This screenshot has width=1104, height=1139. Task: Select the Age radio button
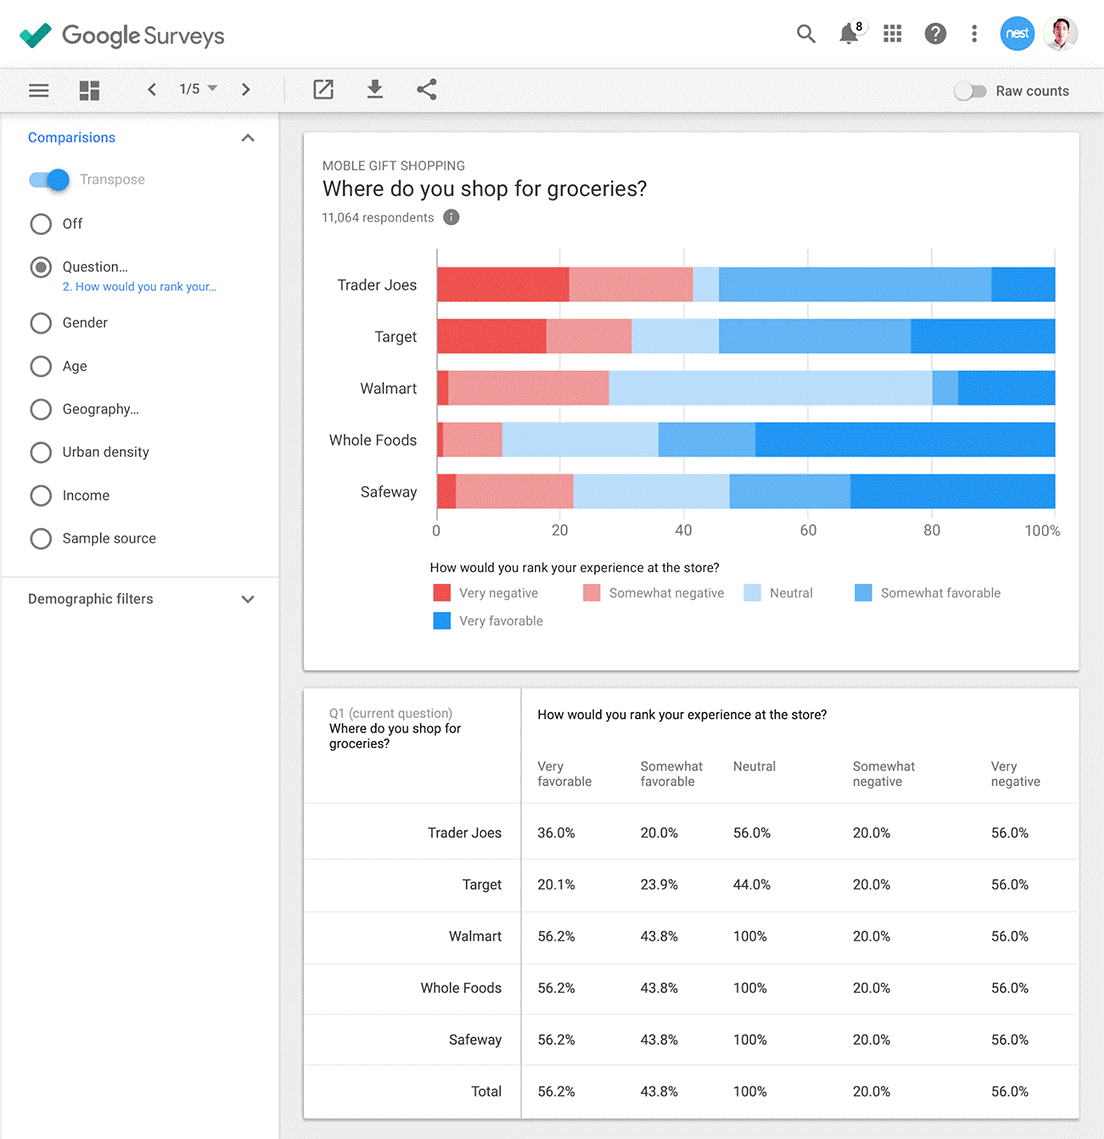pyautogui.click(x=41, y=366)
